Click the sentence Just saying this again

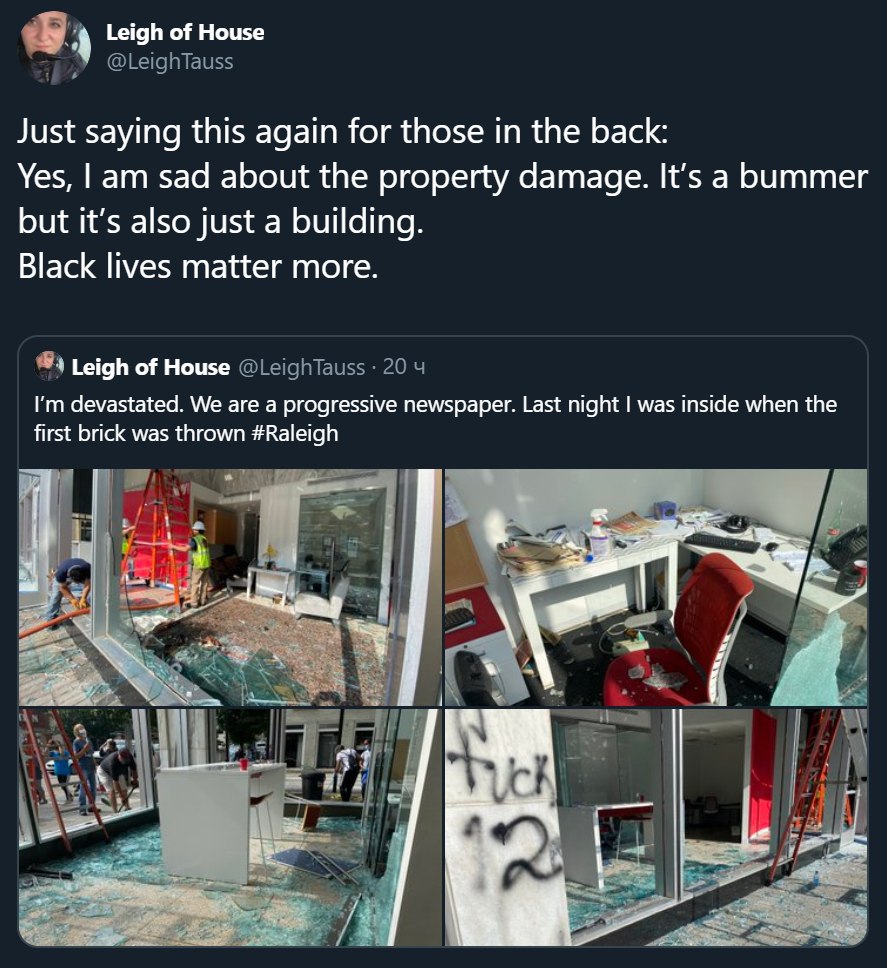coord(343,131)
